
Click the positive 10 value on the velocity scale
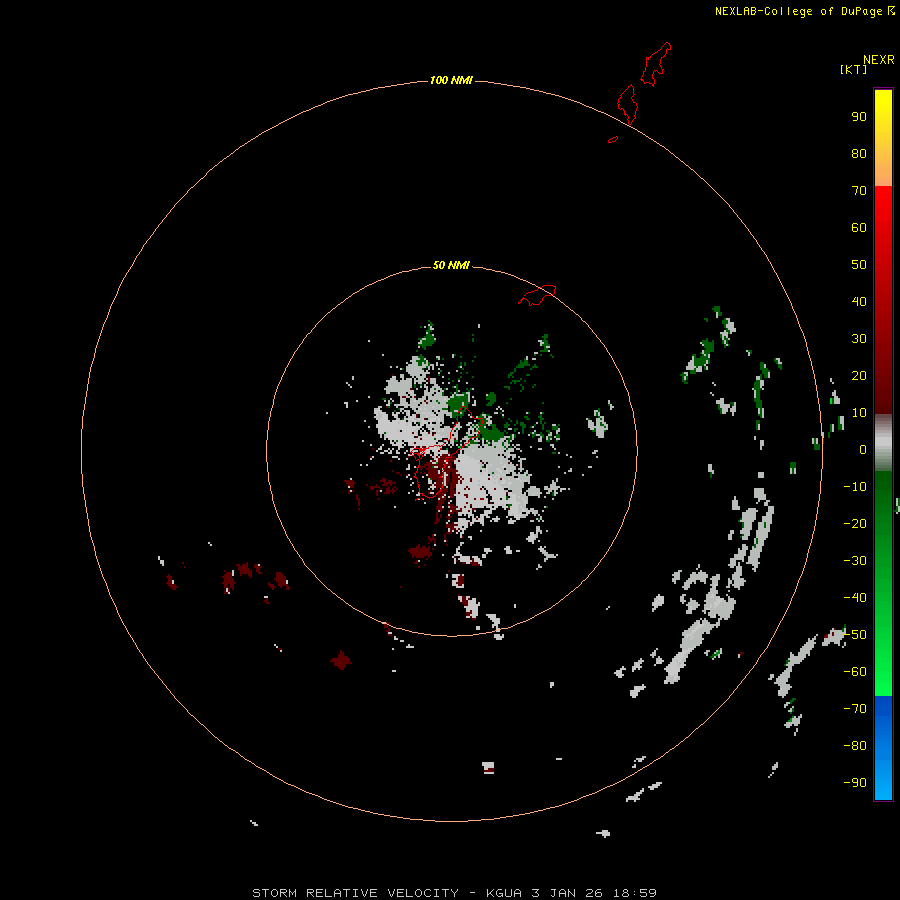click(x=859, y=413)
